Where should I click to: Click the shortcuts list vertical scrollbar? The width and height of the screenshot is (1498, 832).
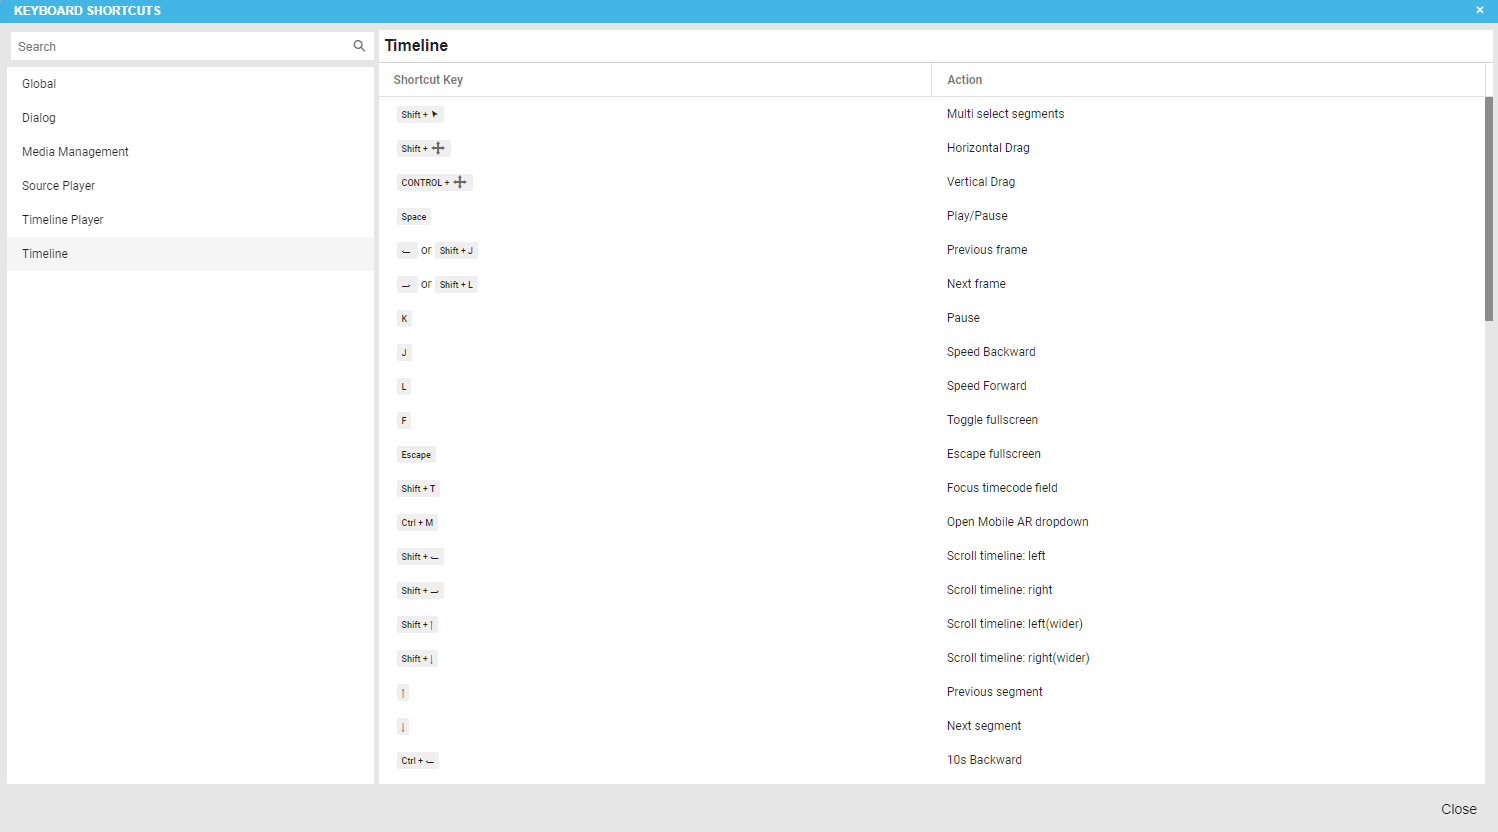[x=1489, y=208]
